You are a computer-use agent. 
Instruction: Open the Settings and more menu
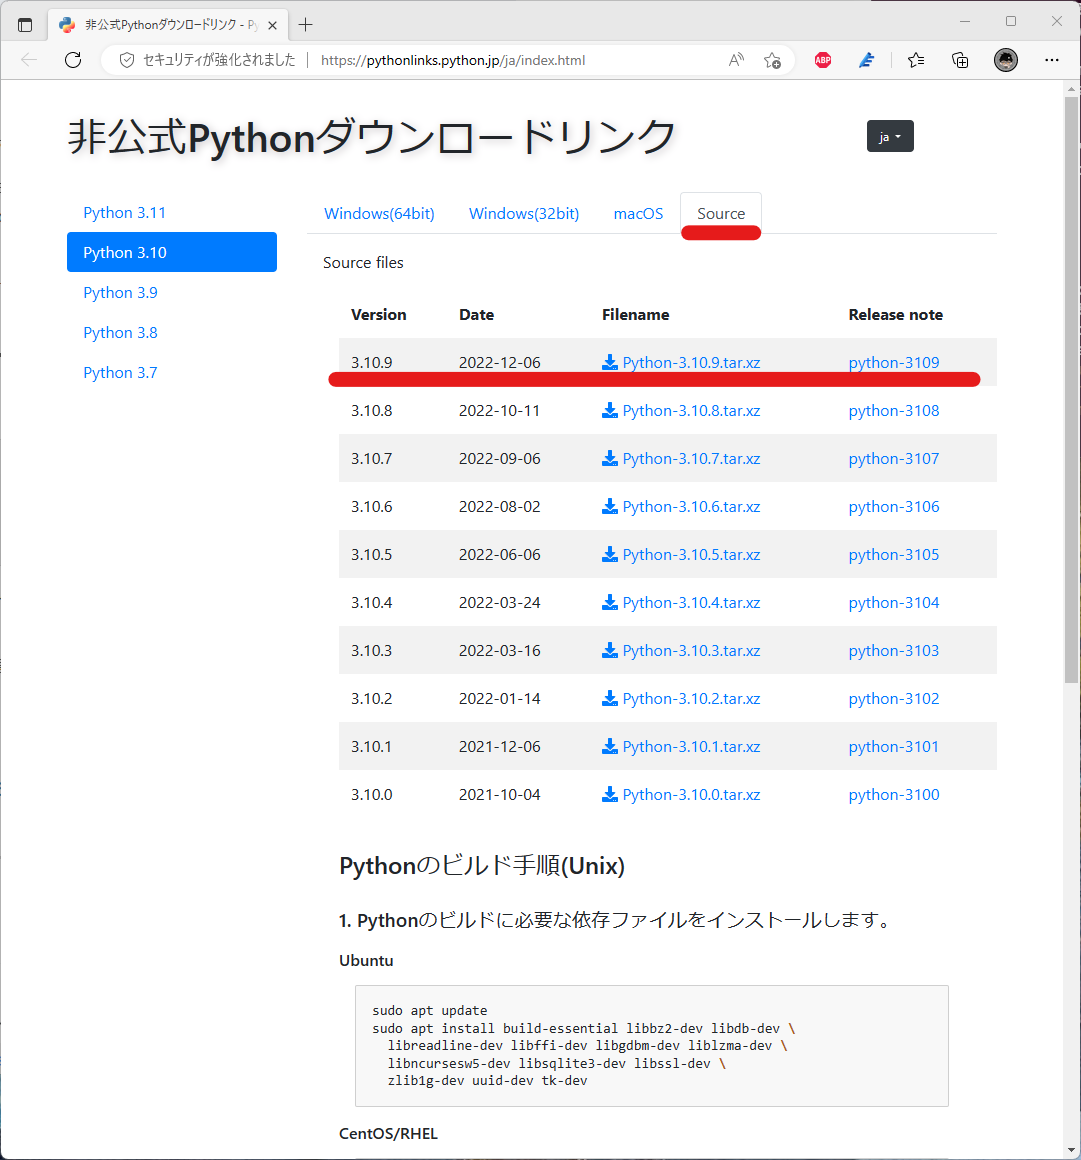point(1051,60)
